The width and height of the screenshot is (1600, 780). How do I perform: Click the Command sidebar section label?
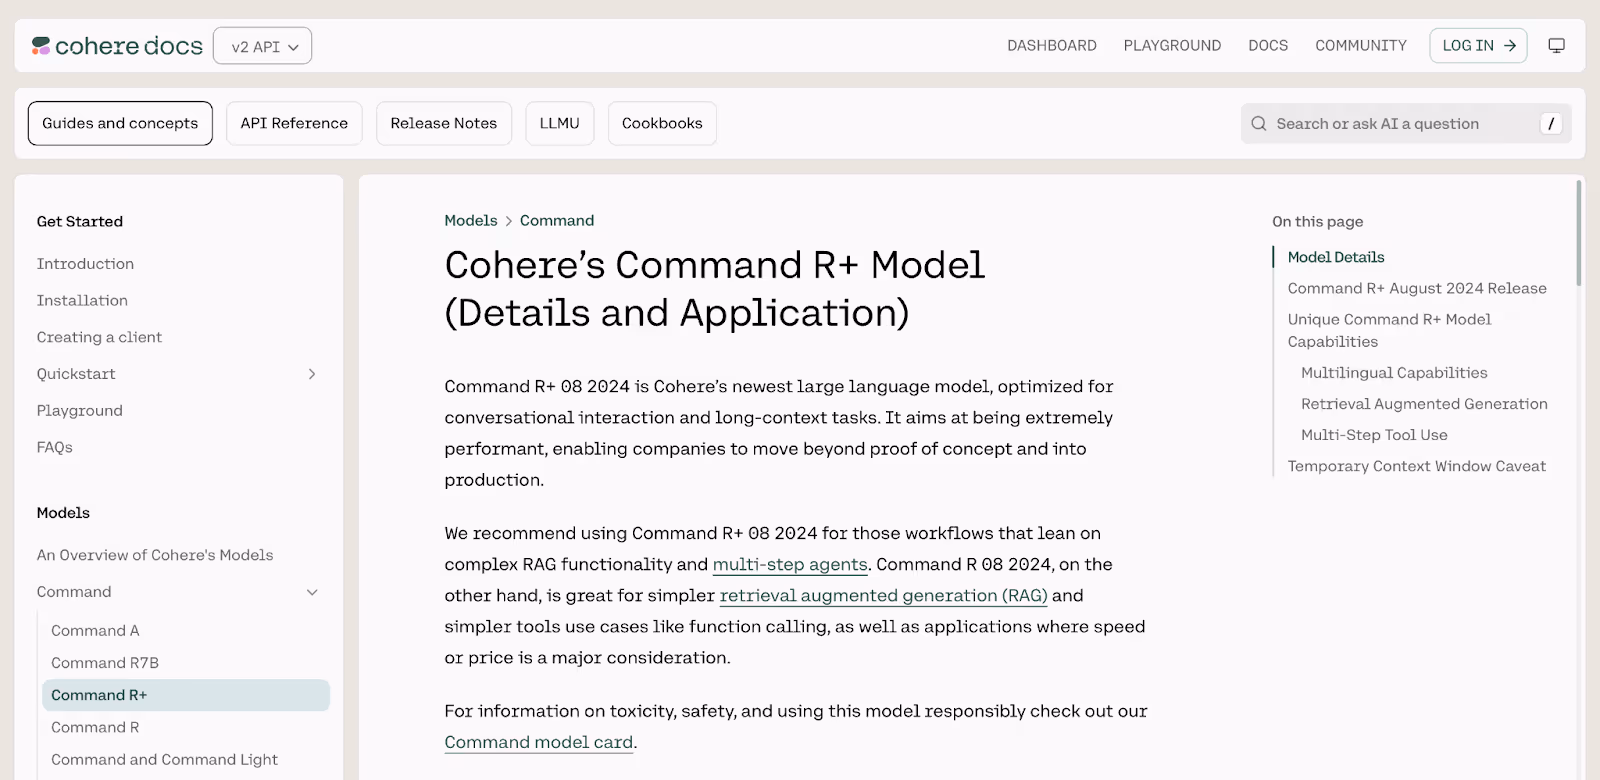click(x=74, y=592)
